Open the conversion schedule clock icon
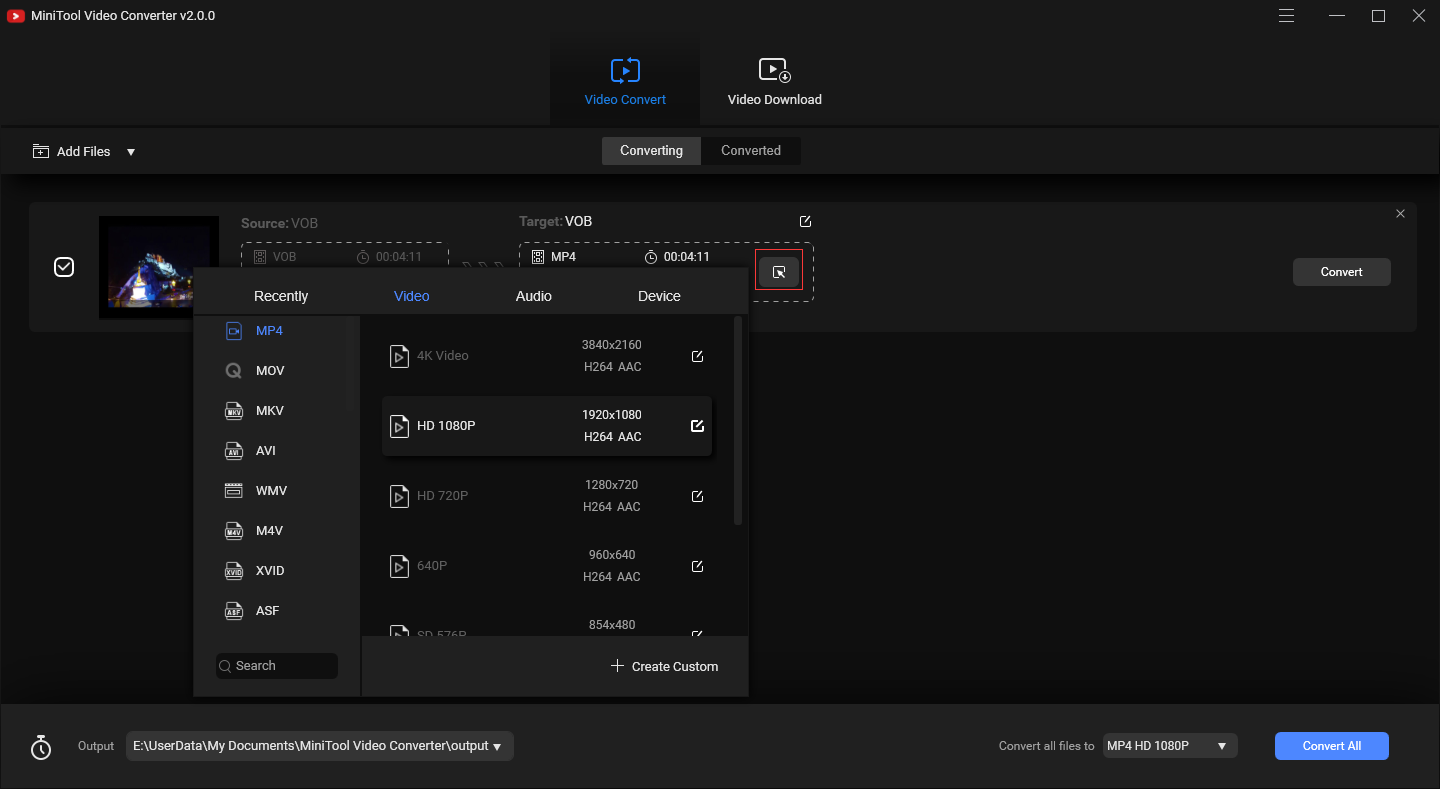This screenshot has height=789, width=1440. (41, 746)
